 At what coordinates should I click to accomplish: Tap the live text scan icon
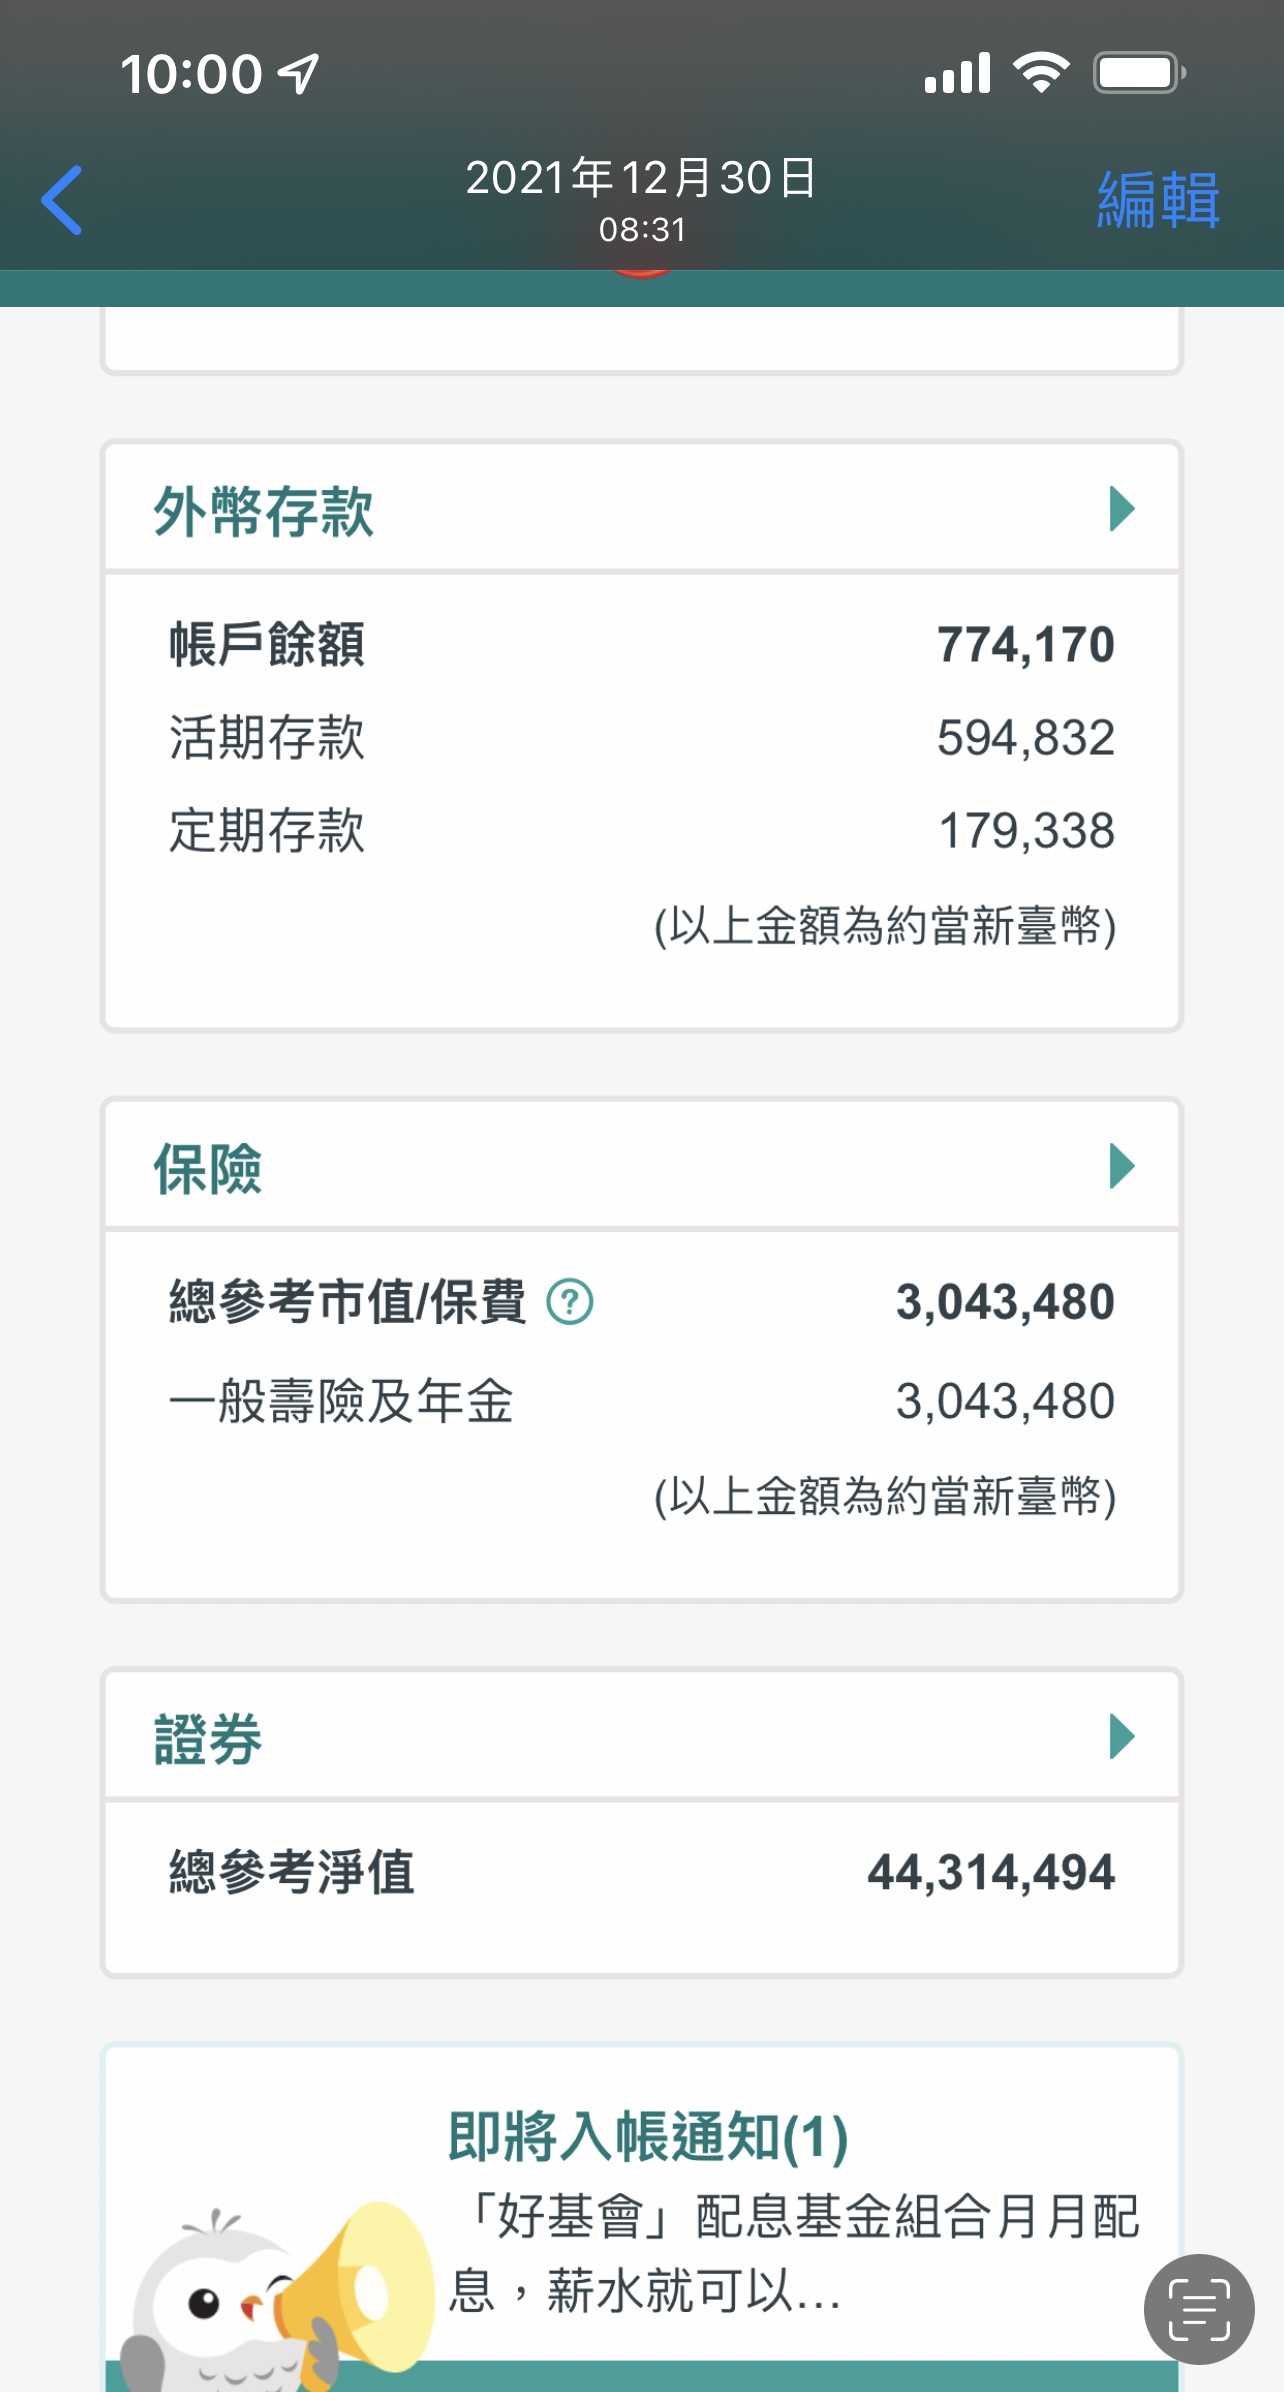click(1198, 2310)
